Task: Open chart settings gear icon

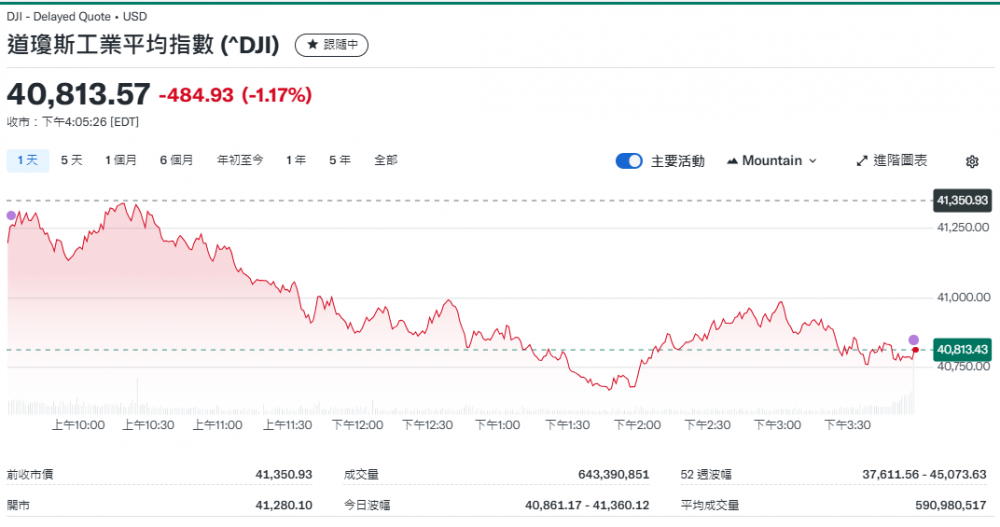Action: coord(972,161)
